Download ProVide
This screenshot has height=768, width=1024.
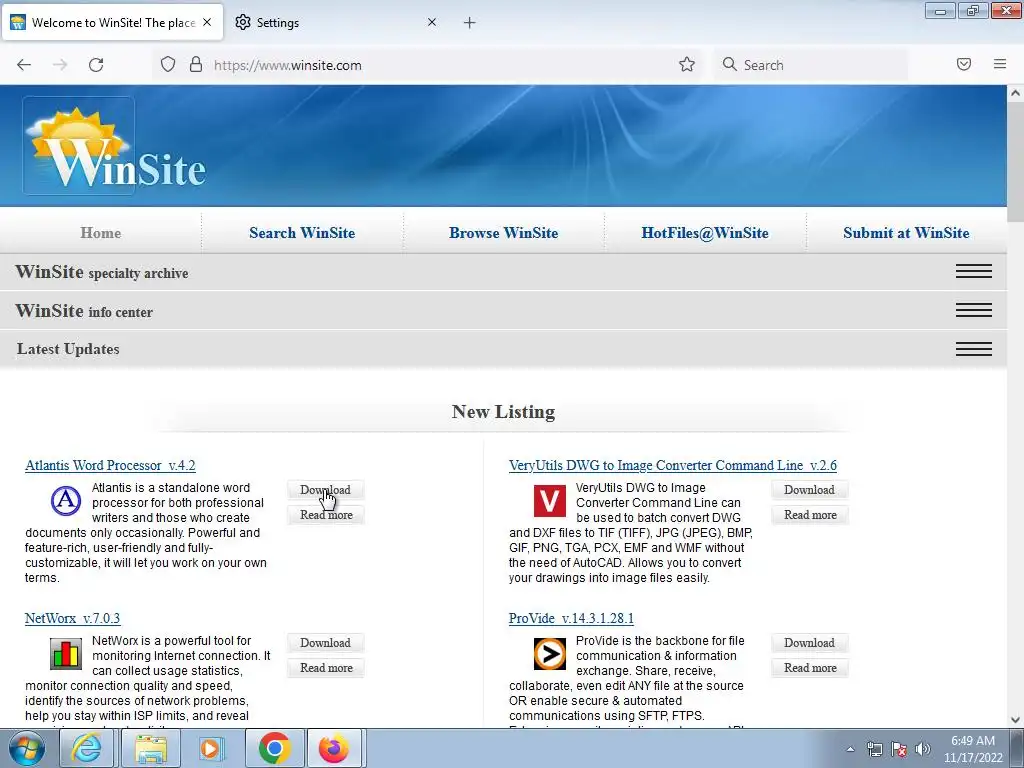tap(809, 643)
